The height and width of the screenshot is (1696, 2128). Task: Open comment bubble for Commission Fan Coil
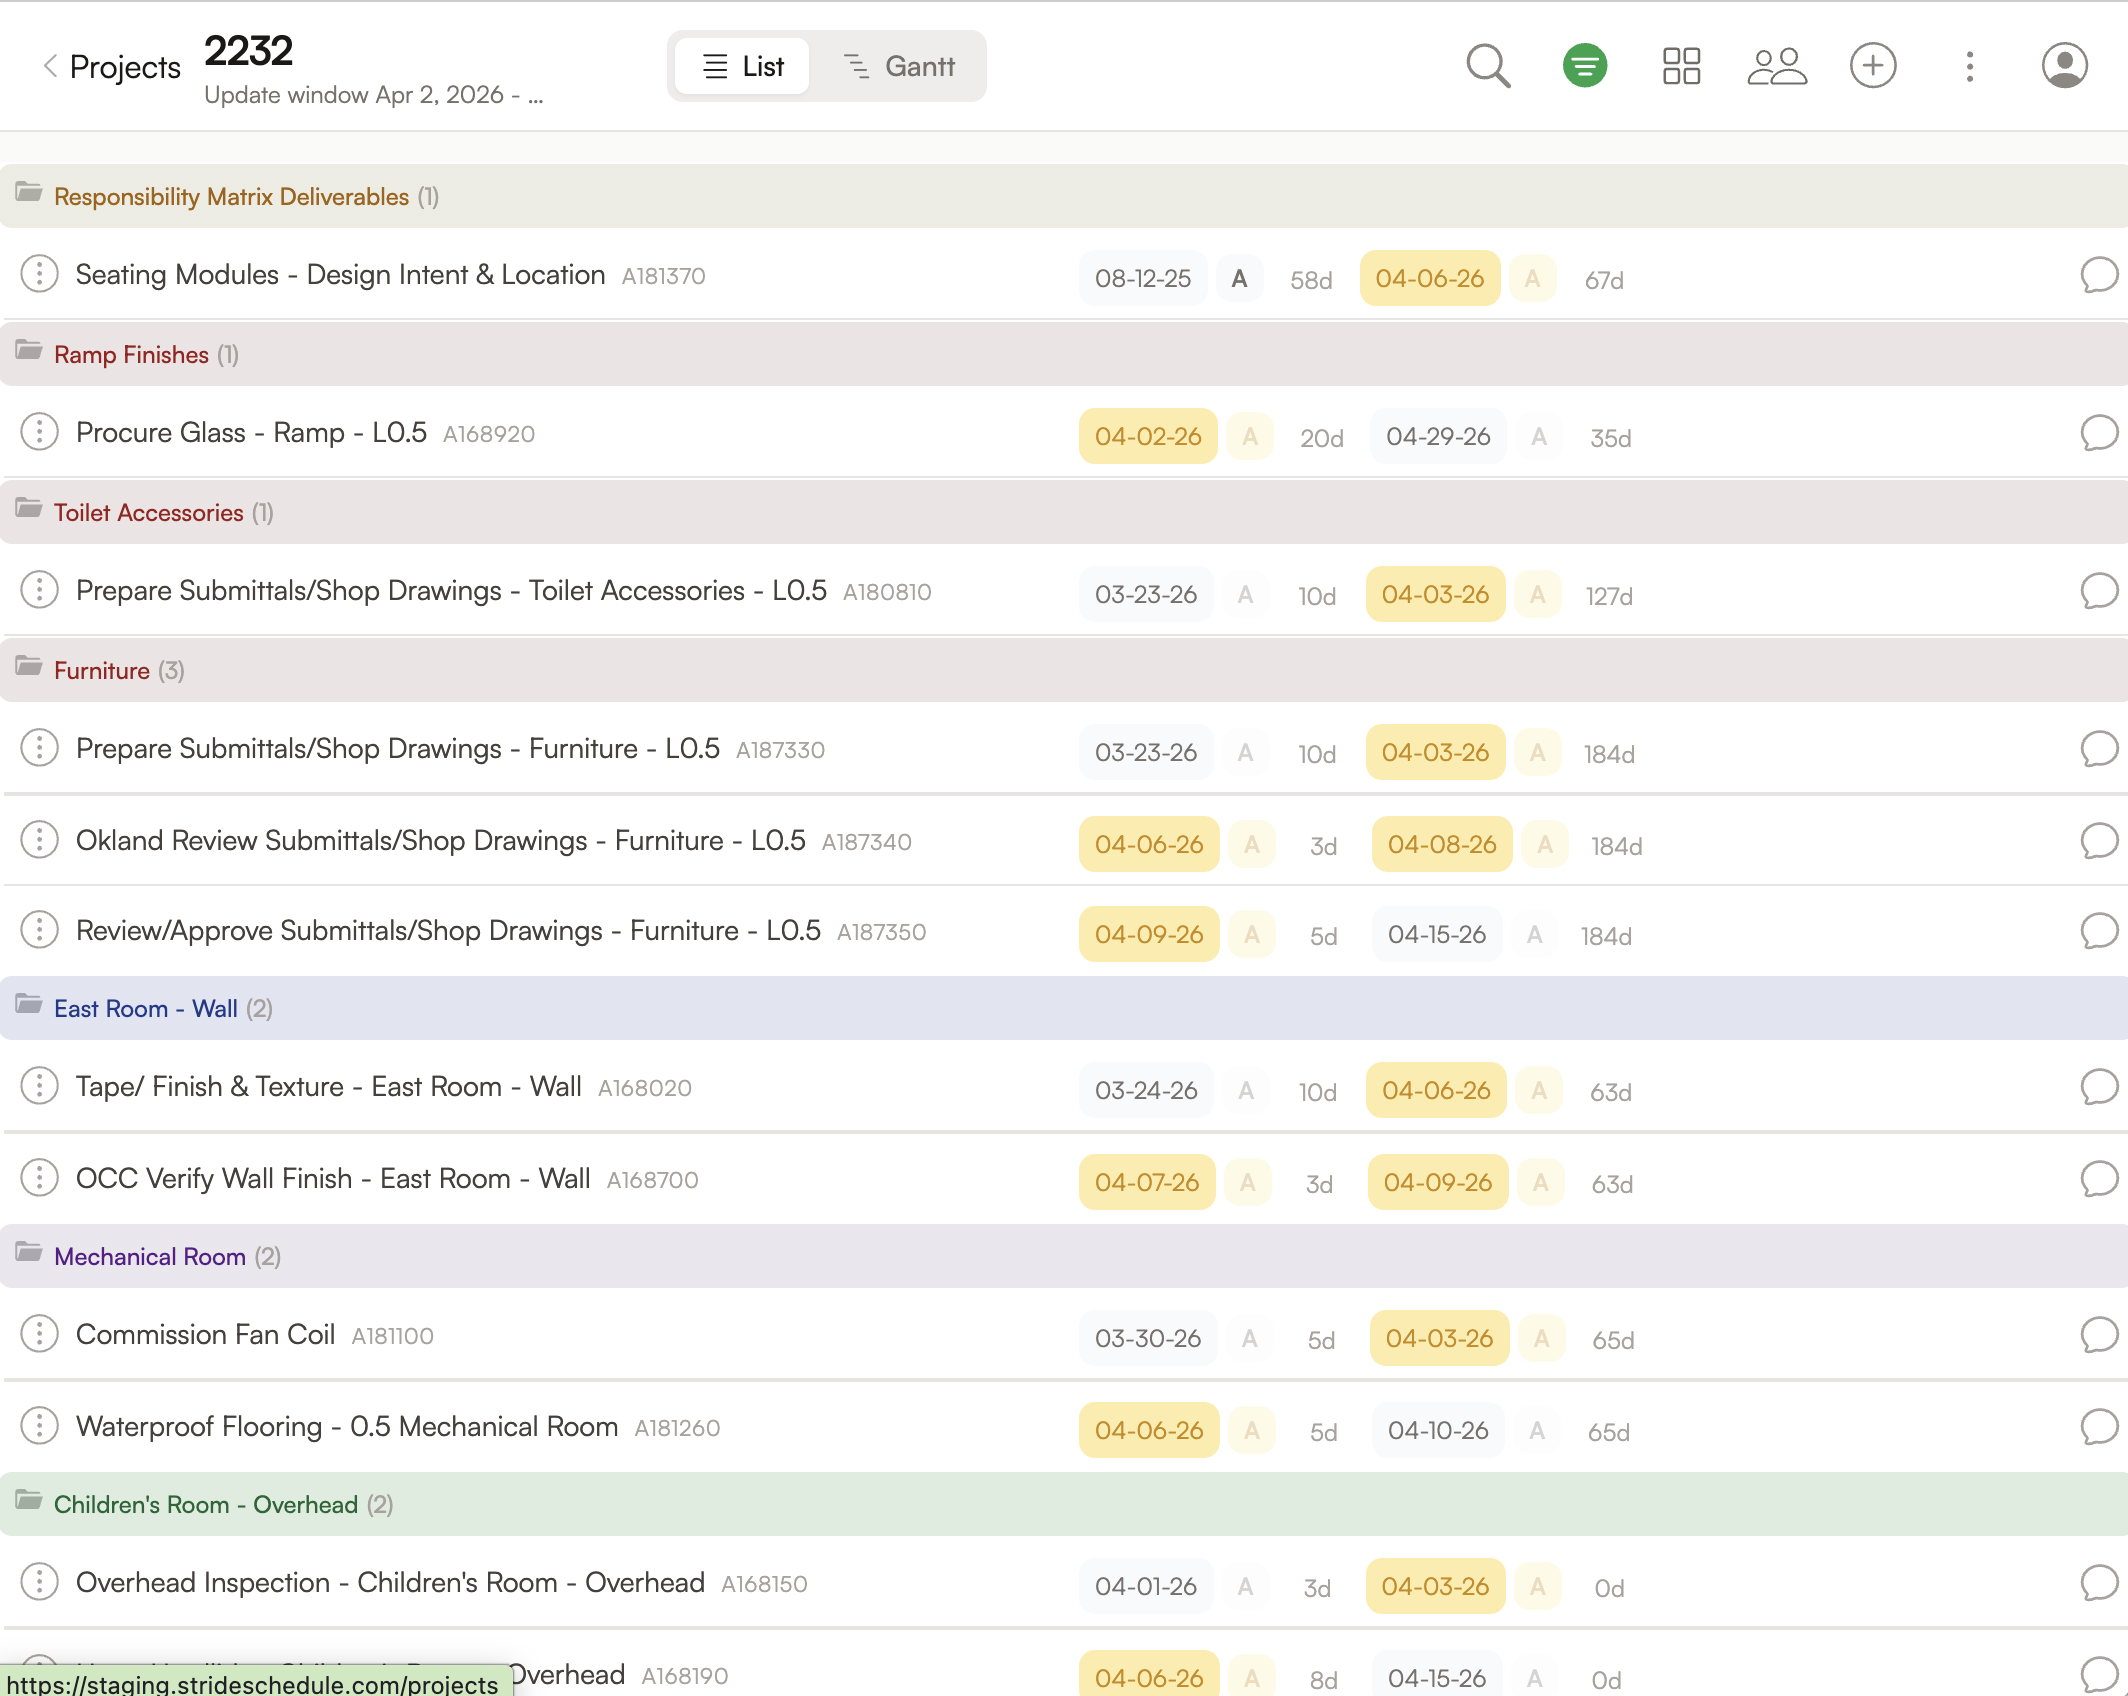pyautogui.click(x=2098, y=1336)
